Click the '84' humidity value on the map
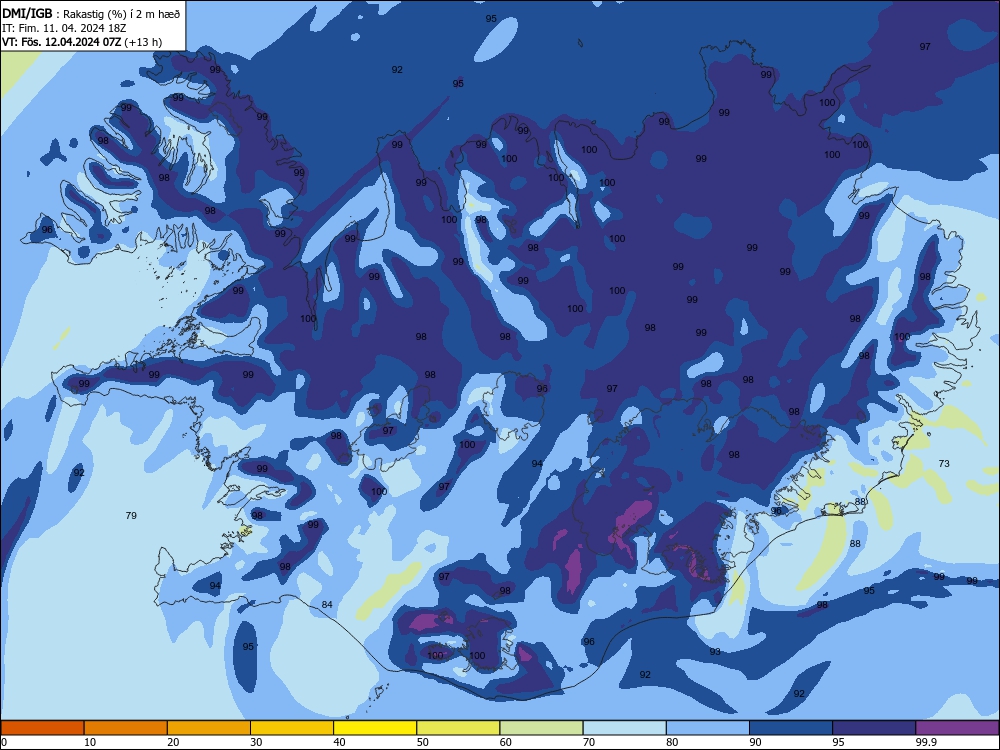Viewport: 1000px width, 750px height. click(327, 604)
